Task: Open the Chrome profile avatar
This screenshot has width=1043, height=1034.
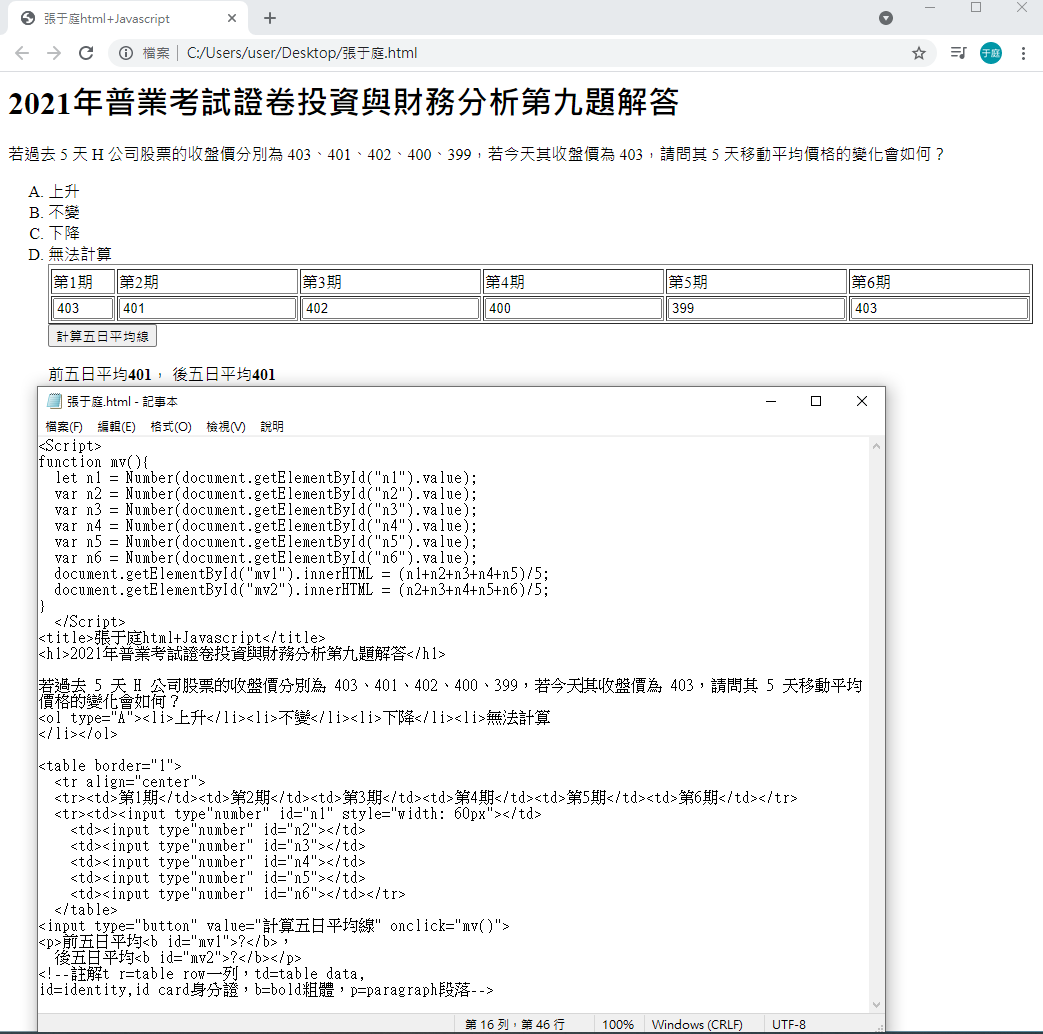Action: coord(990,53)
